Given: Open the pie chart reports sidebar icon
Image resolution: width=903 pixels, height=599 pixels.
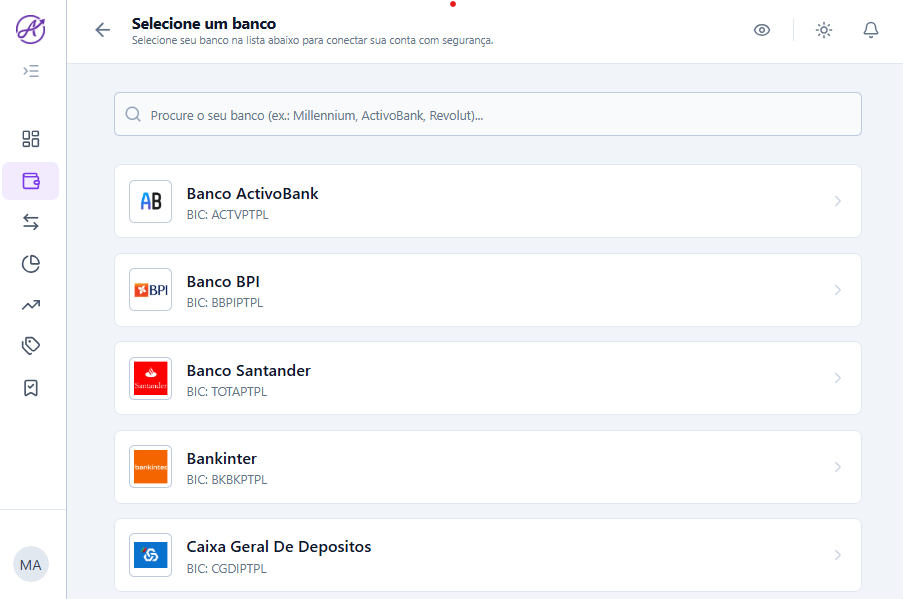Looking at the screenshot, I should point(30,264).
